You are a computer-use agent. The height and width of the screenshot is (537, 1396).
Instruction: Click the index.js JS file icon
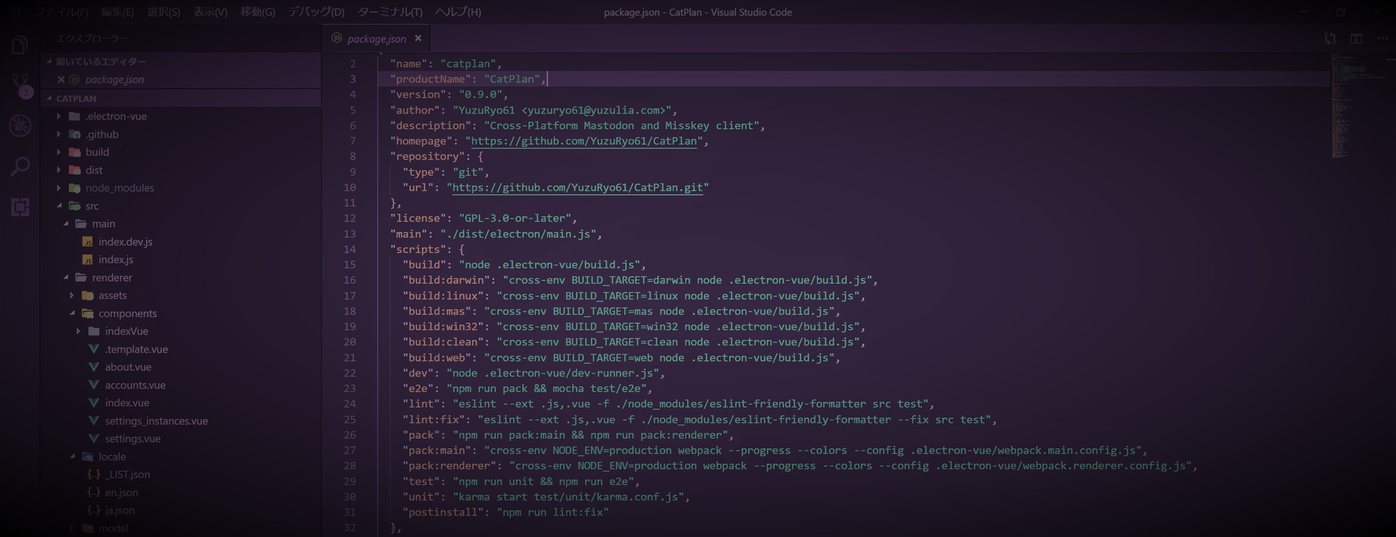click(87, 260)
